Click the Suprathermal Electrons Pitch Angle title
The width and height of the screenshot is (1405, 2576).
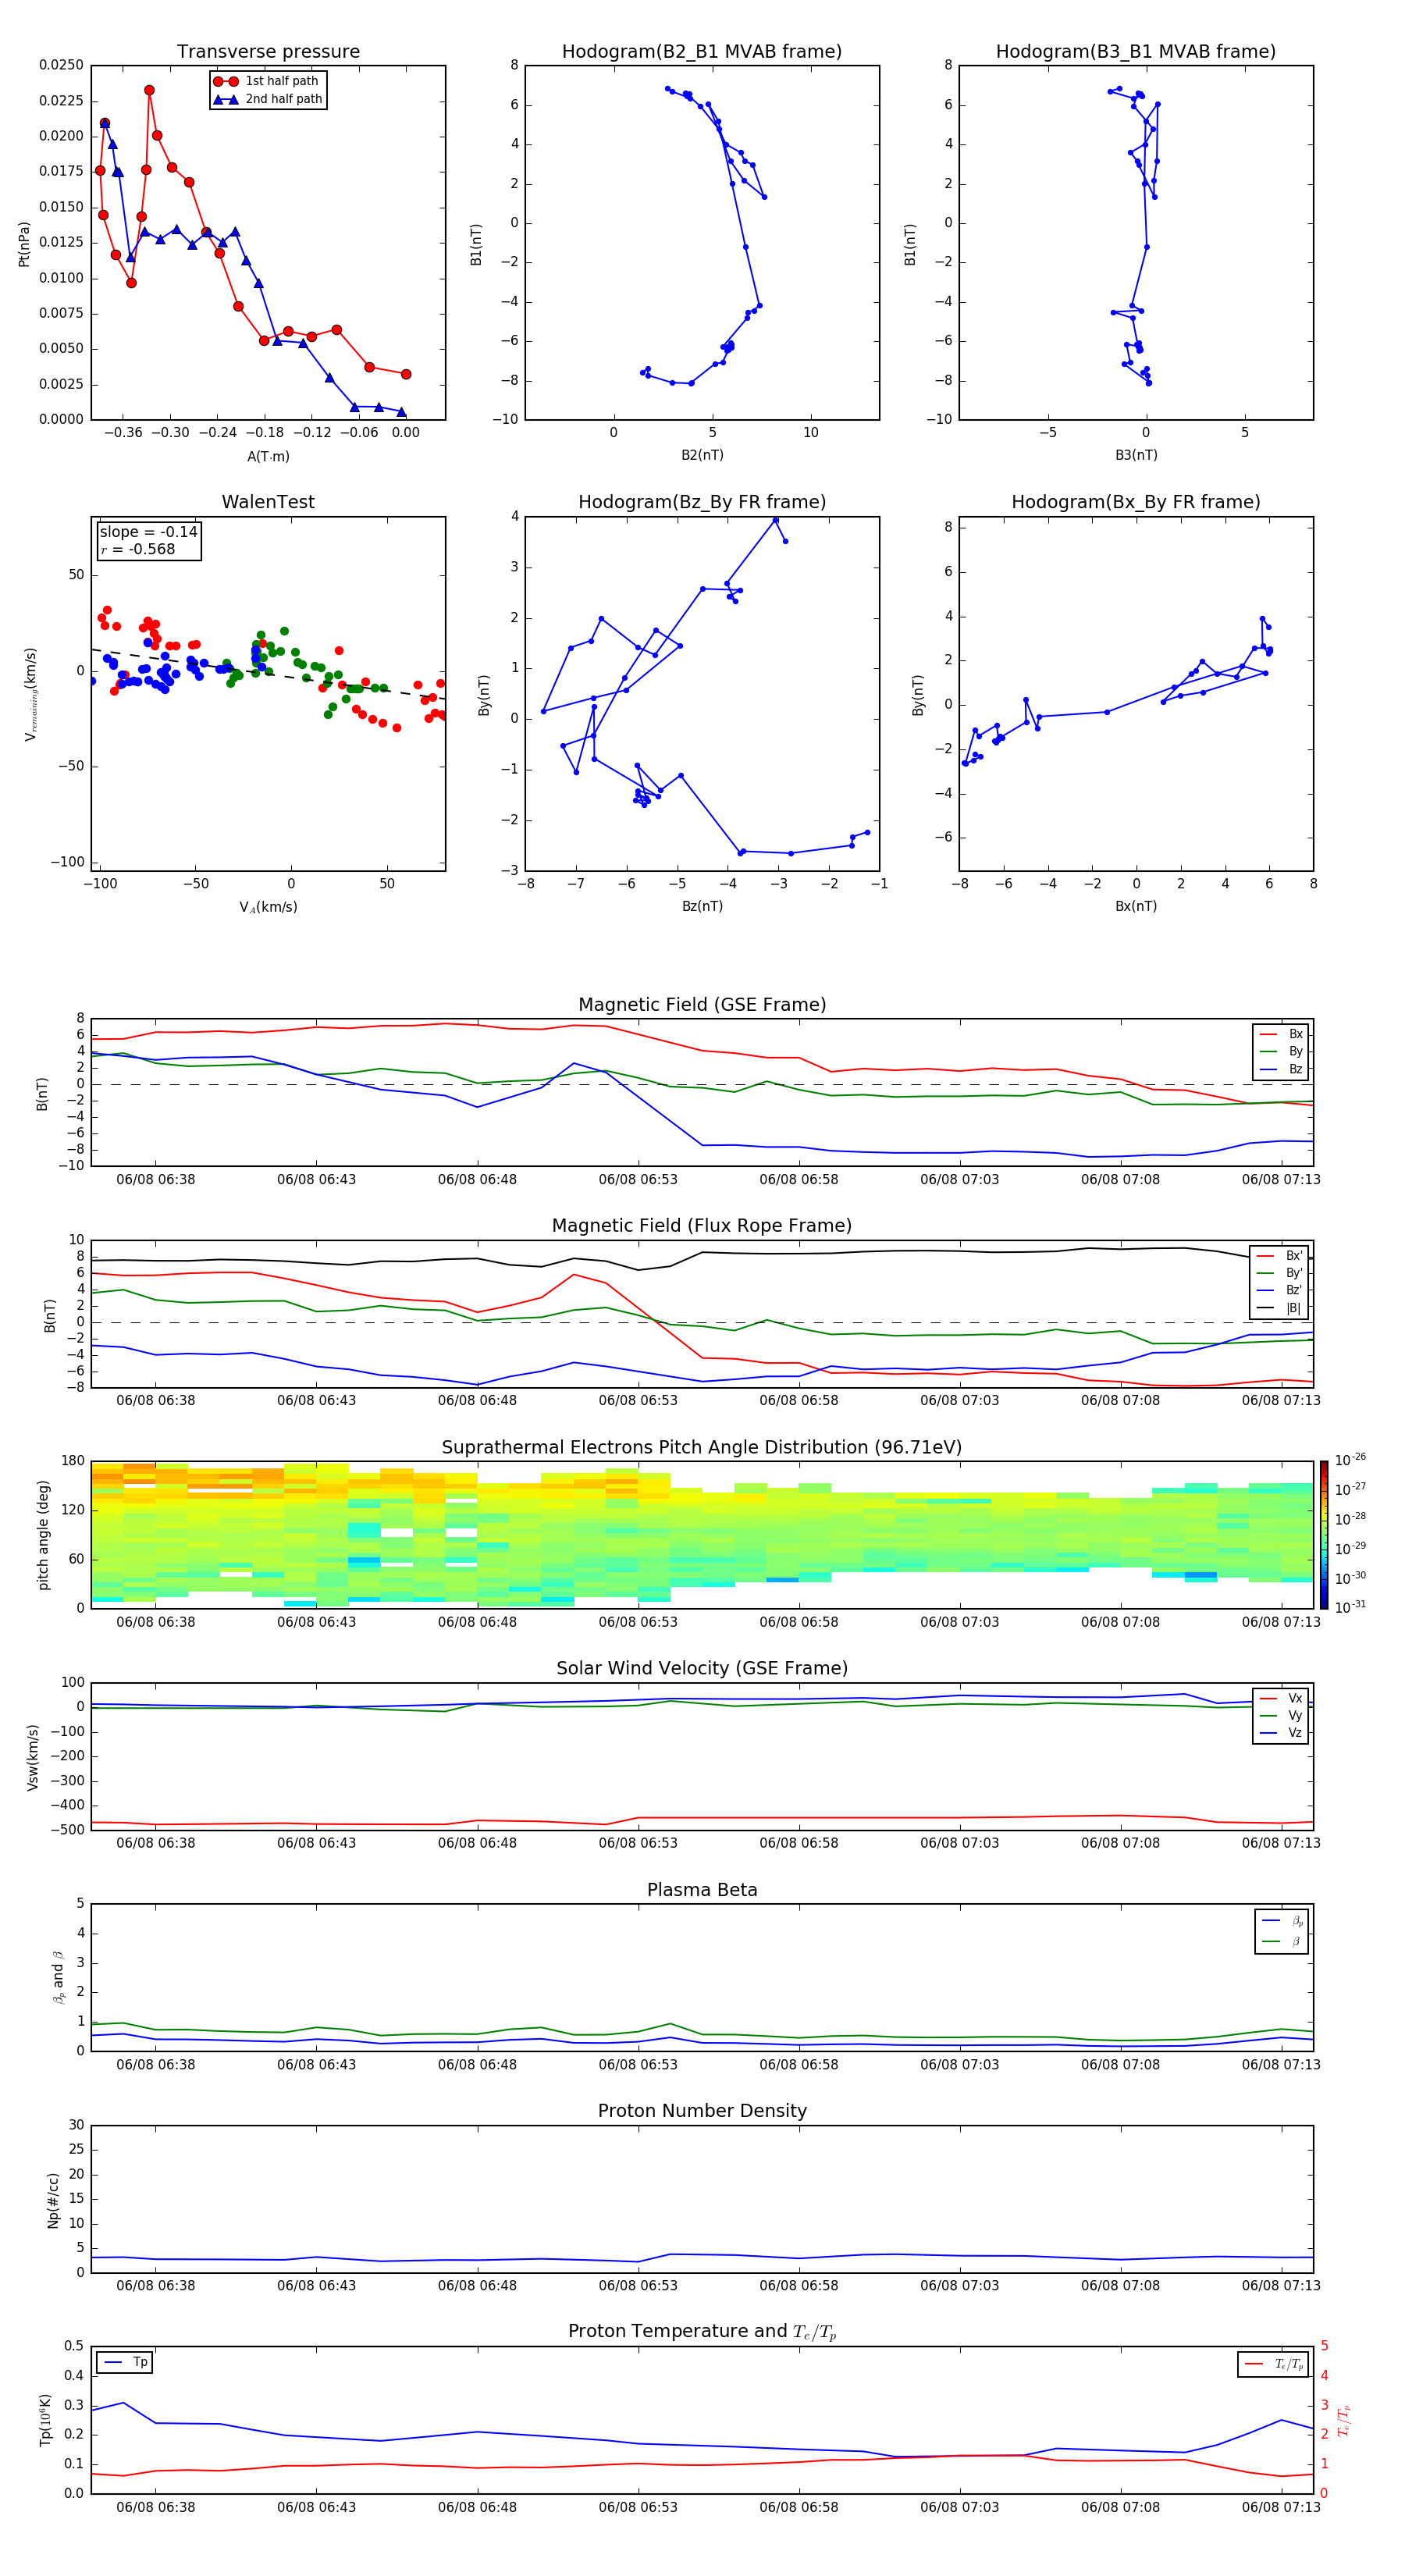click(x=702, y=1448)
